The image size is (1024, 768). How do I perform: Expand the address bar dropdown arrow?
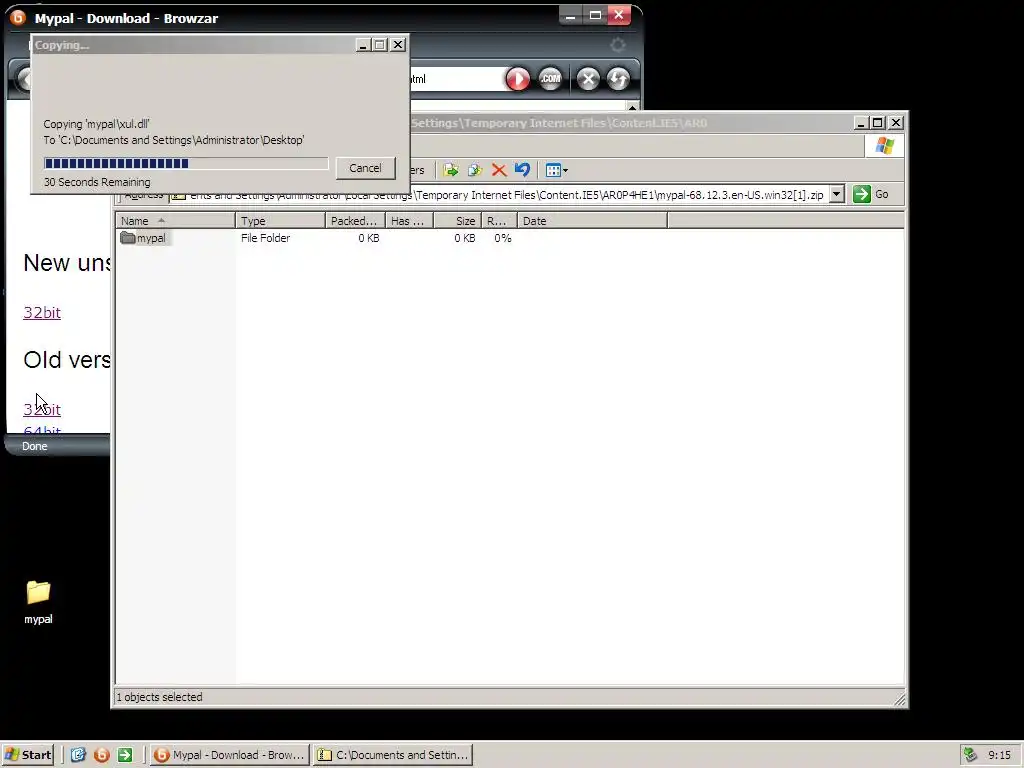tap(837, 194)
